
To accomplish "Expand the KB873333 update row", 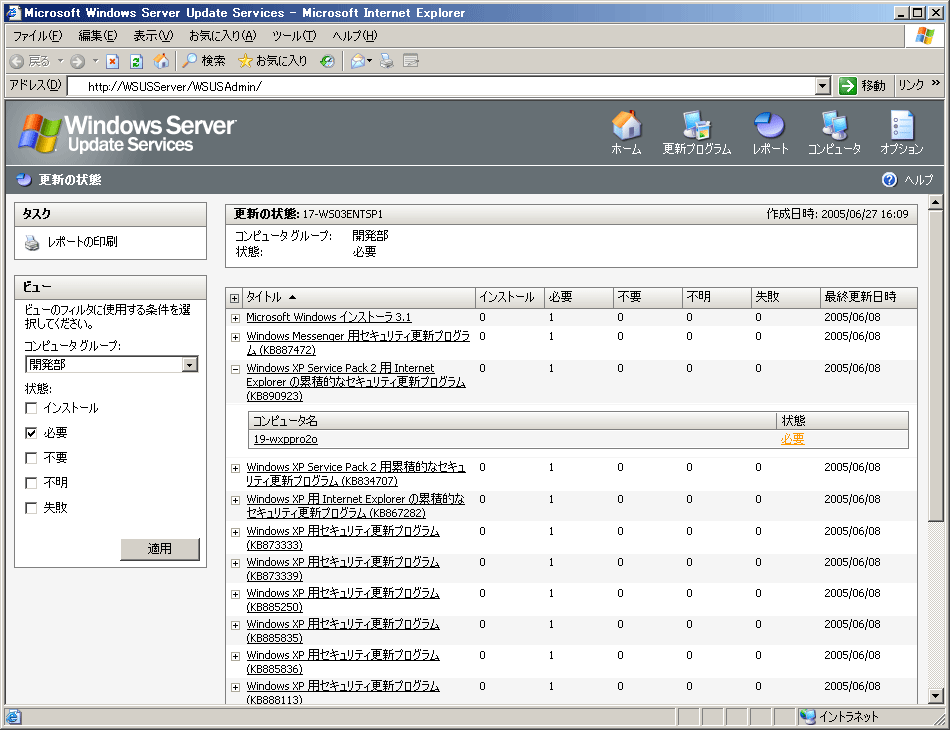I will click(x=235, y=533).
